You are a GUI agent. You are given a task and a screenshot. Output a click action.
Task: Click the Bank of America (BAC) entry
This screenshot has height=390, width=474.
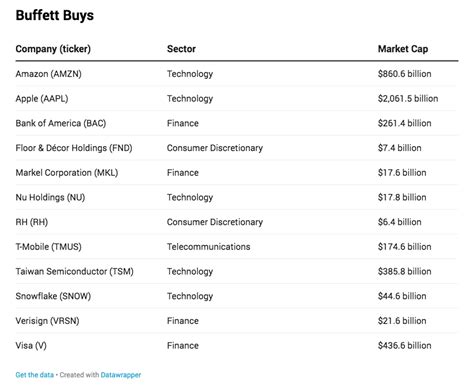[61, 123]
